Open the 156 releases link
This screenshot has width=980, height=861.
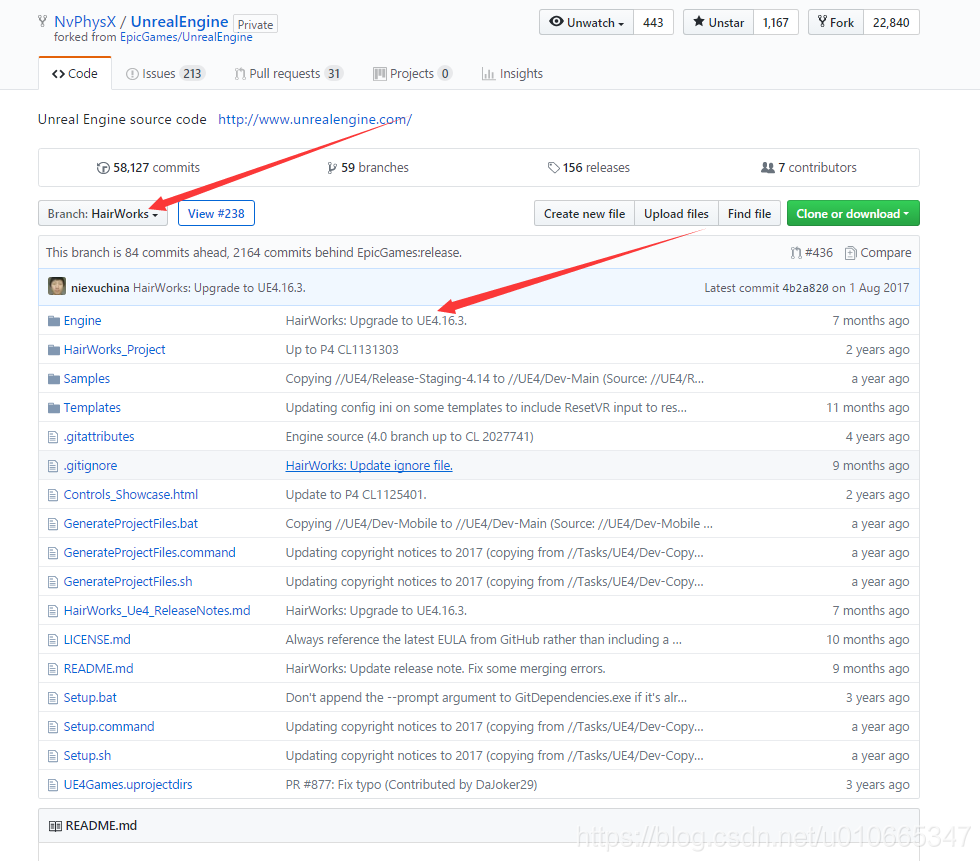[x=589, y=167]
